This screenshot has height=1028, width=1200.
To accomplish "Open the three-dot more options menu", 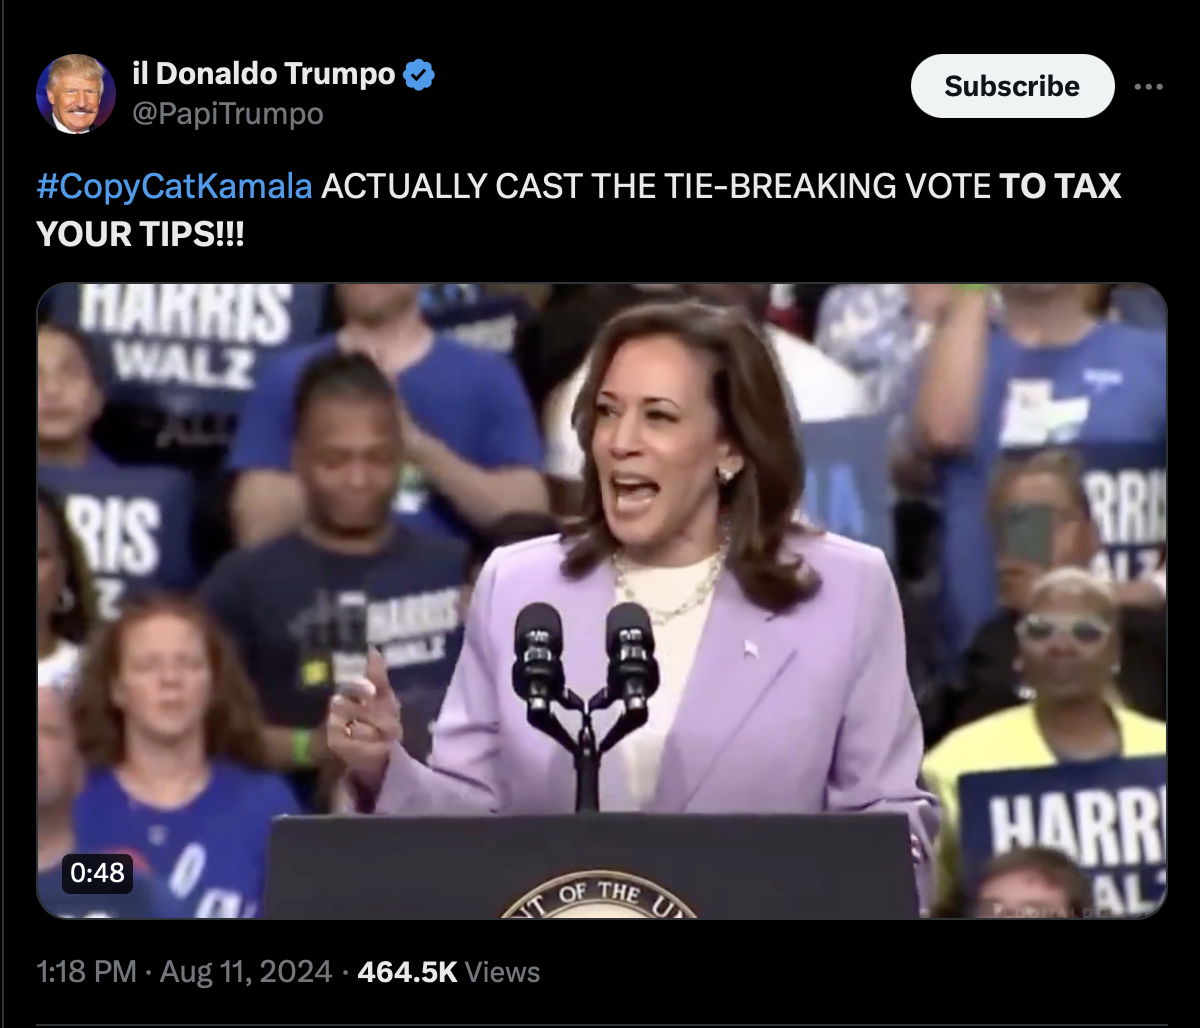I will [1149, 86].
